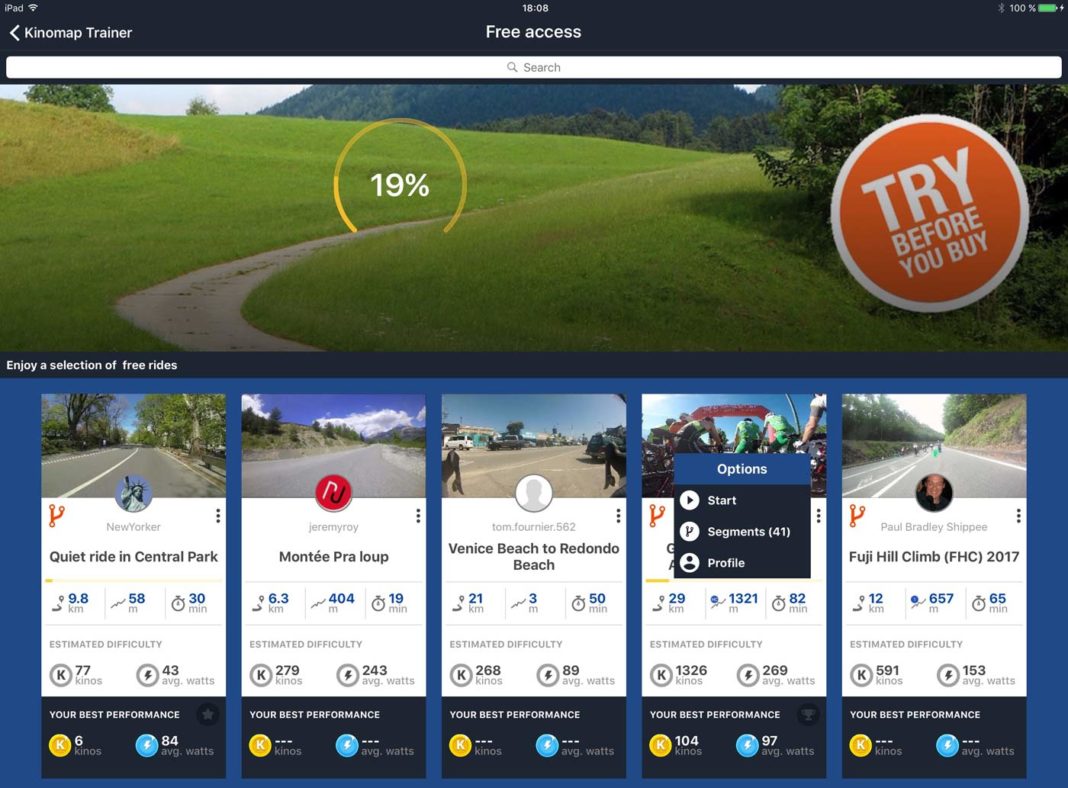Click Paul Bradley Shippee's profile picture
The image size is (1068, 788).
[934, 493]
